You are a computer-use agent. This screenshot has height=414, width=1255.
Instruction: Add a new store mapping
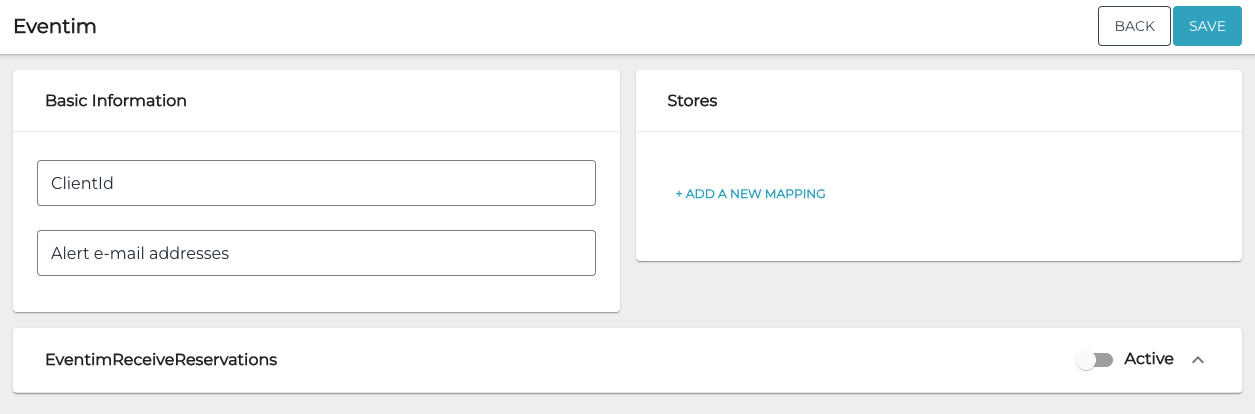pos(750,194)
